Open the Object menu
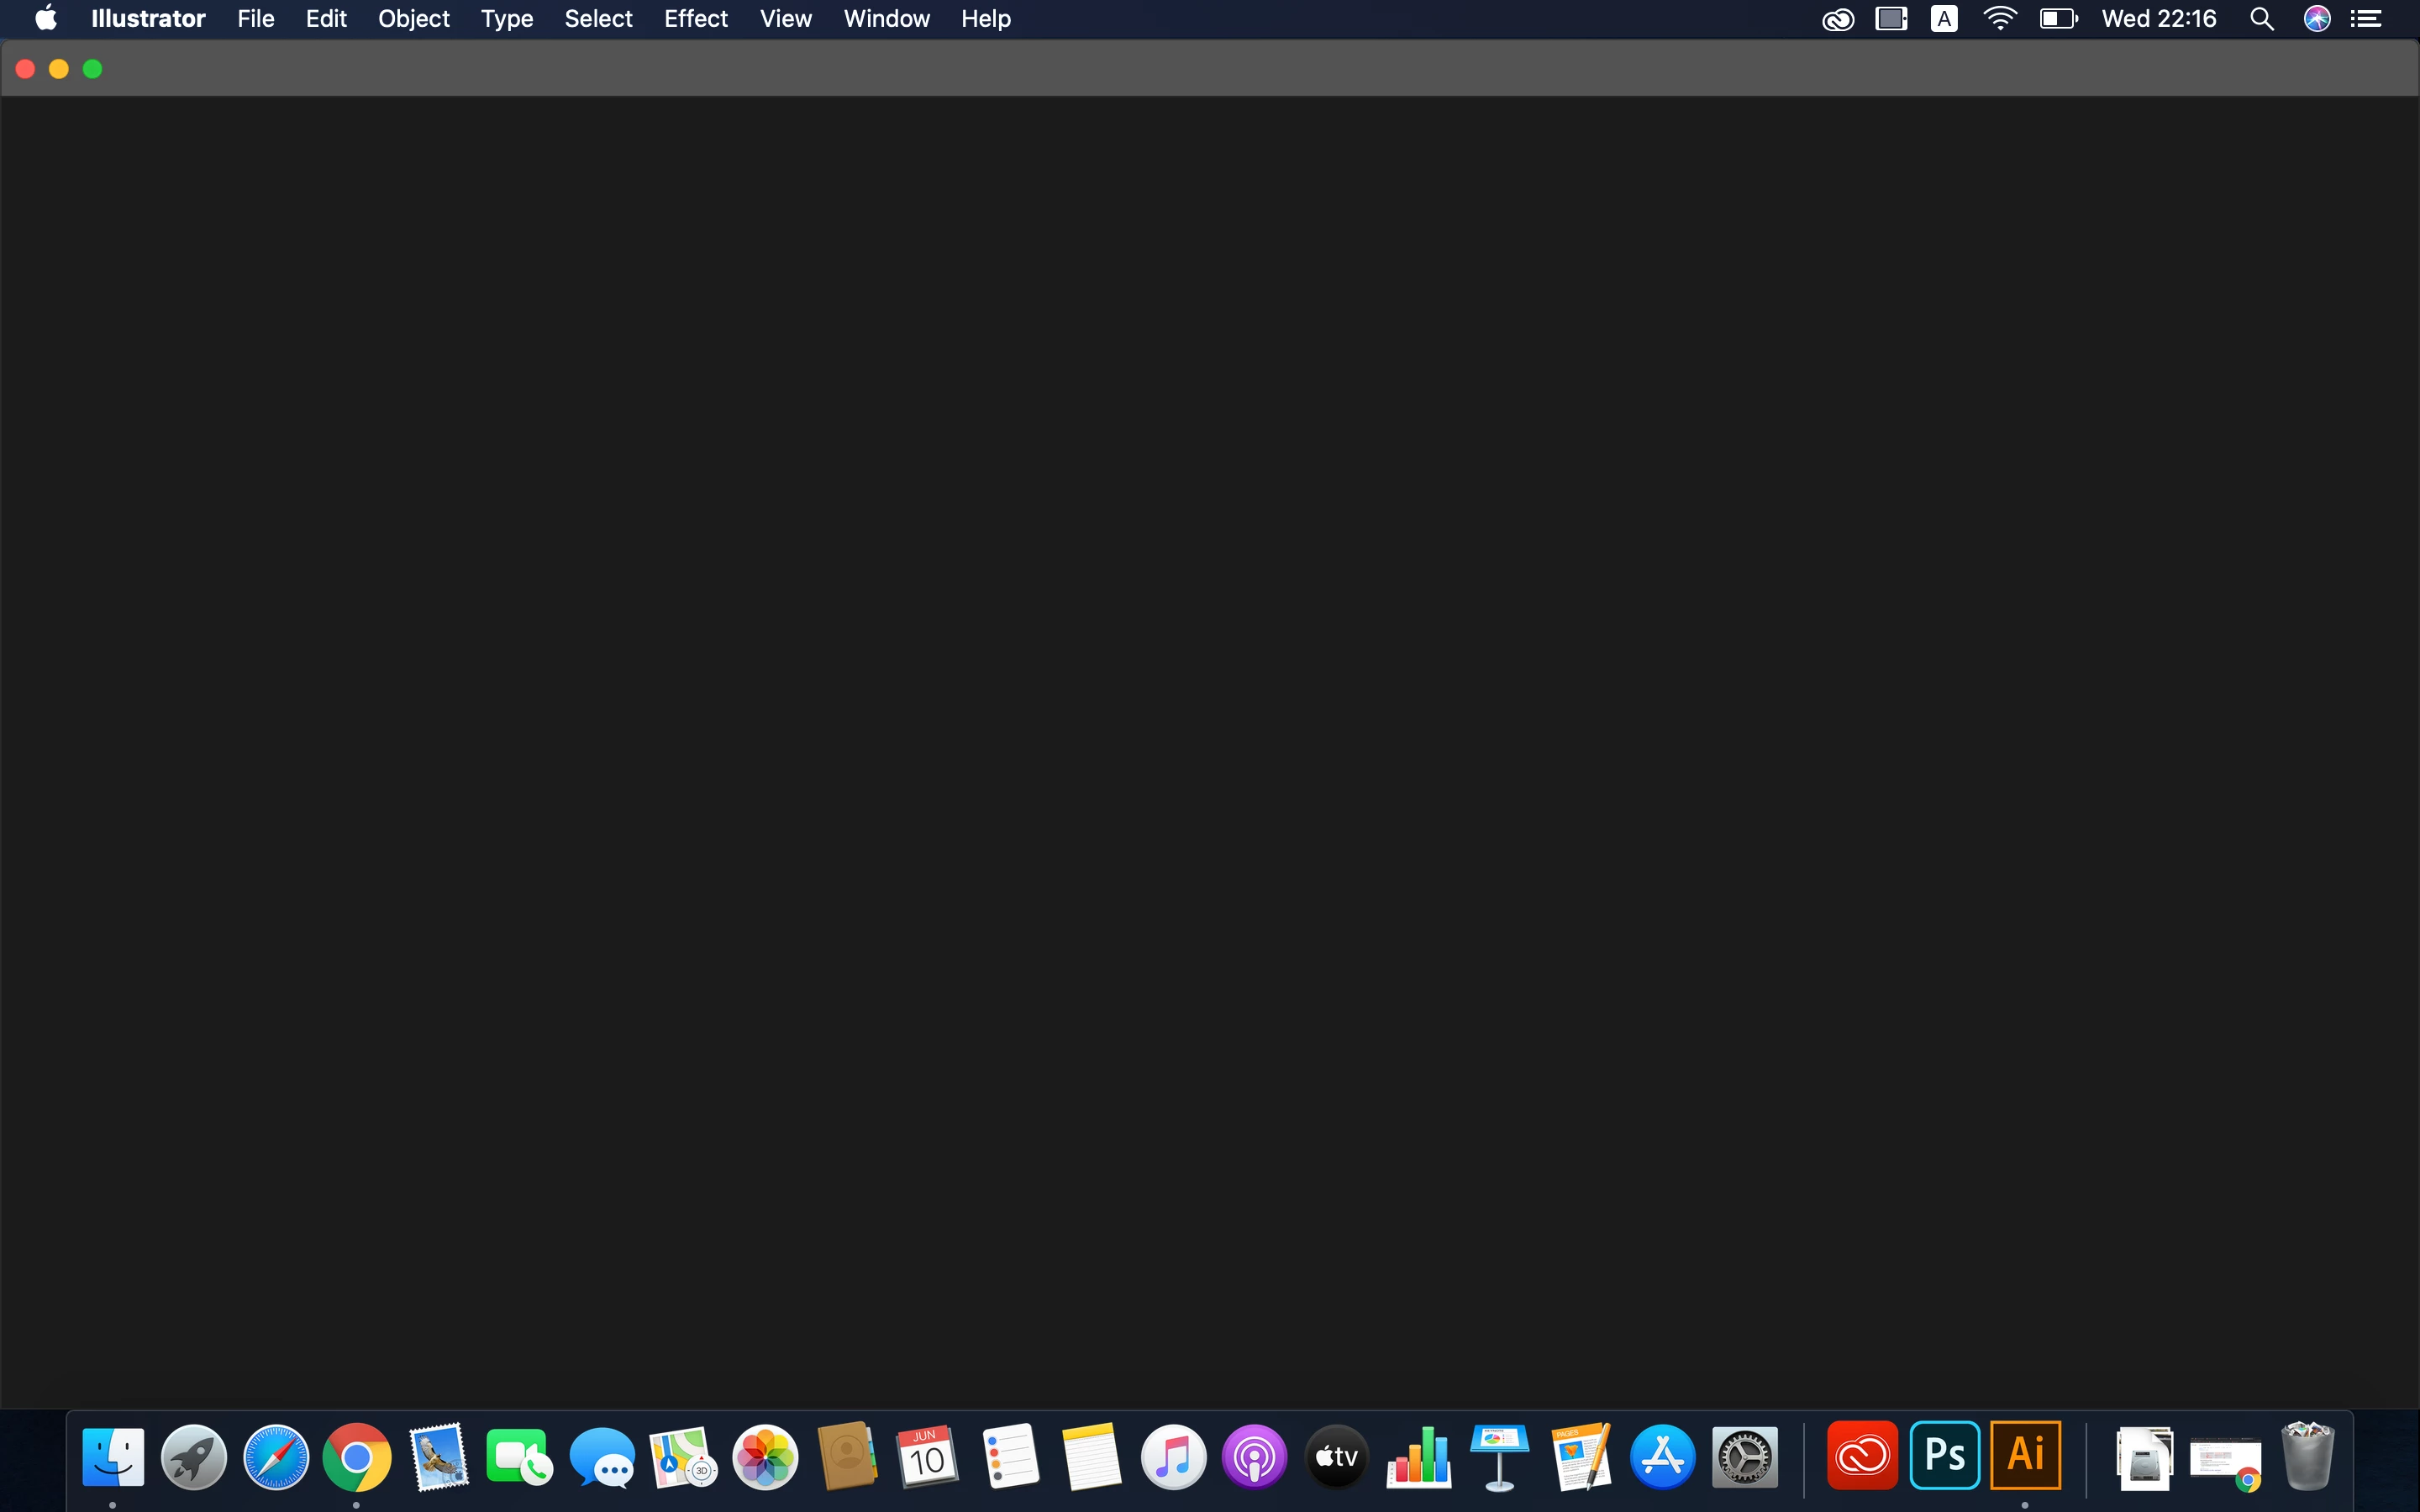The height and width of the screenshot is (1512, 2420). coord(413,19)
